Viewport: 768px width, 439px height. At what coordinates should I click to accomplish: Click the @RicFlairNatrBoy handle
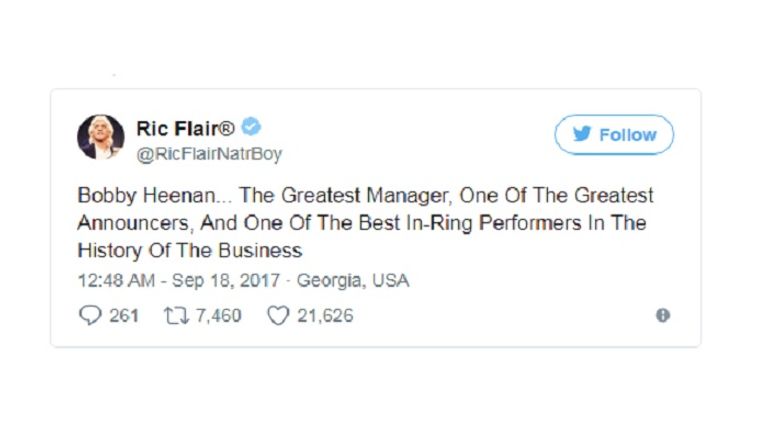coord(209,154)
